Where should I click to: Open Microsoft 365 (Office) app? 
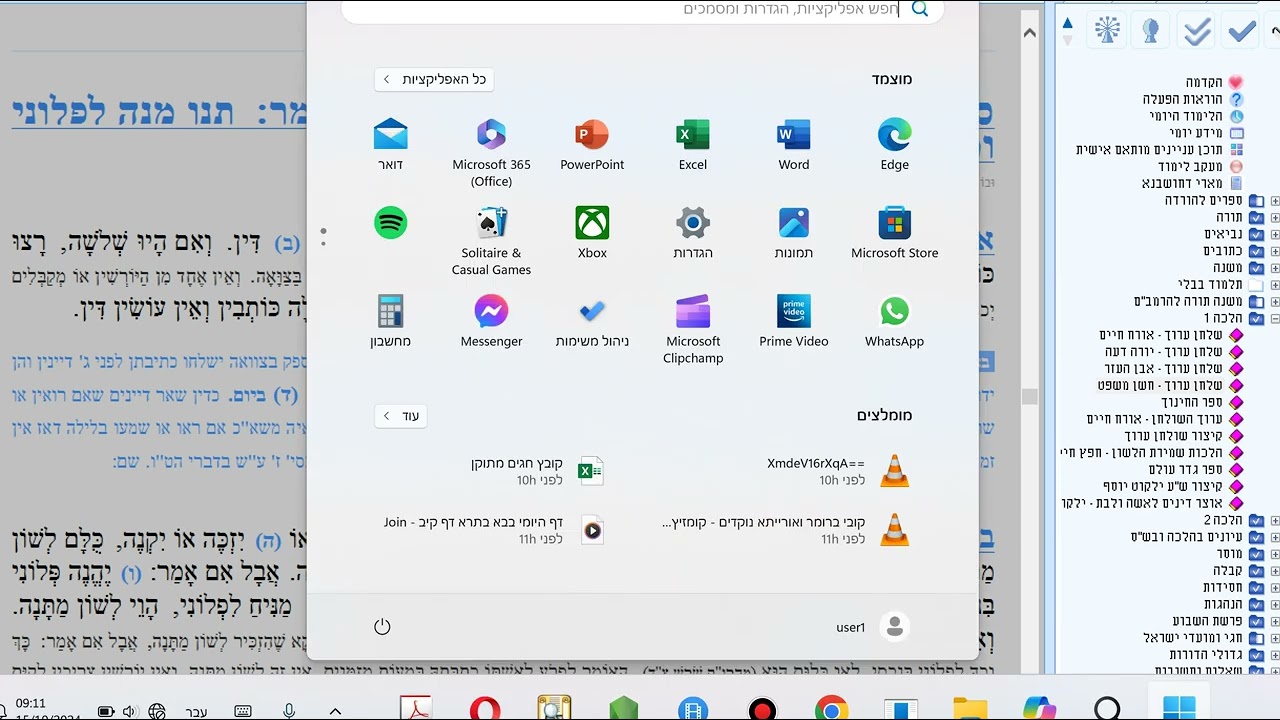pyautogui.click(x=491, y=153)
